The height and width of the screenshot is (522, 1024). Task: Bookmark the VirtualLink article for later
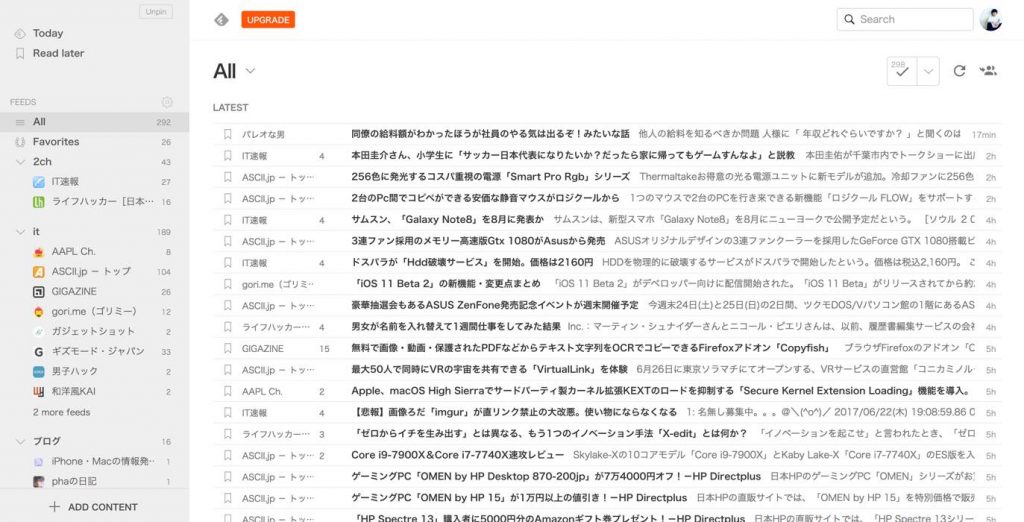coord(227,370)
